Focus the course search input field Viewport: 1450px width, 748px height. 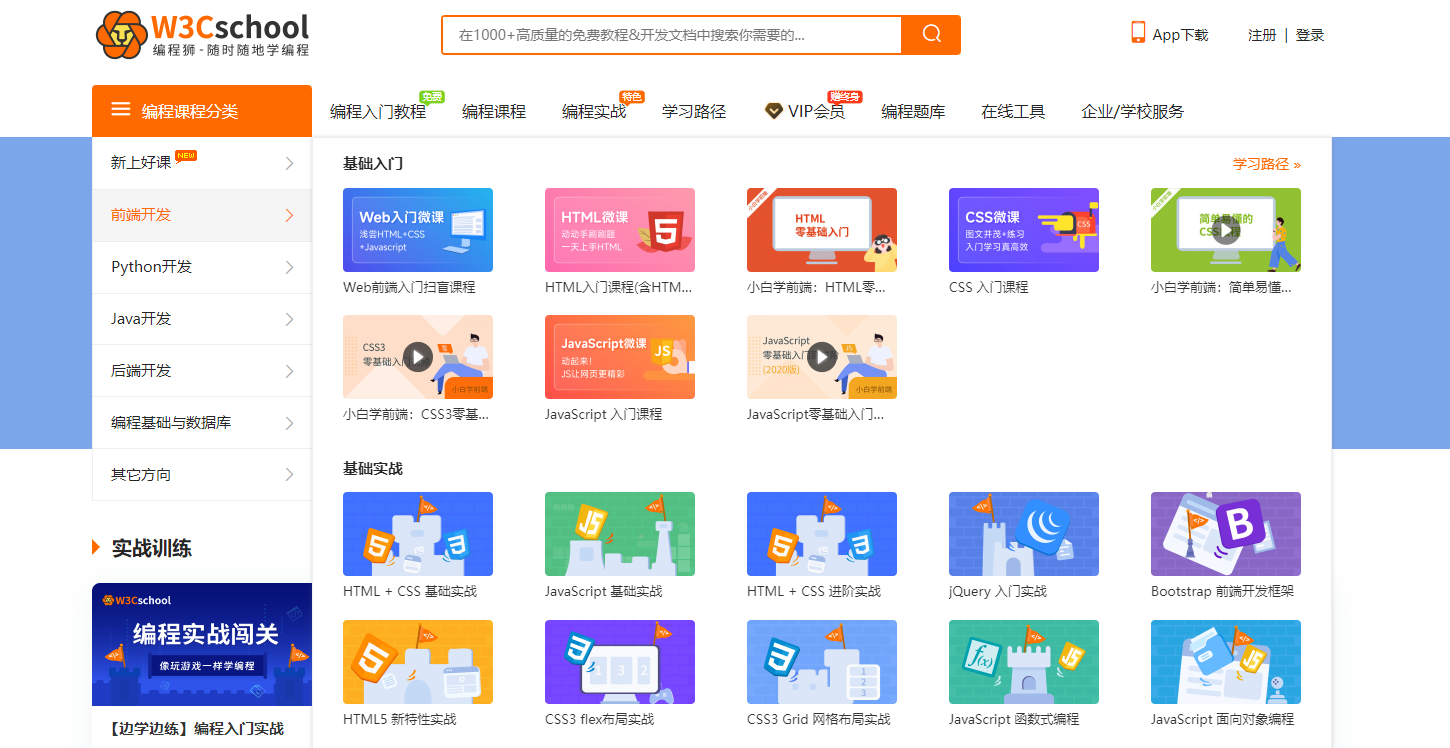pos(671,35)
